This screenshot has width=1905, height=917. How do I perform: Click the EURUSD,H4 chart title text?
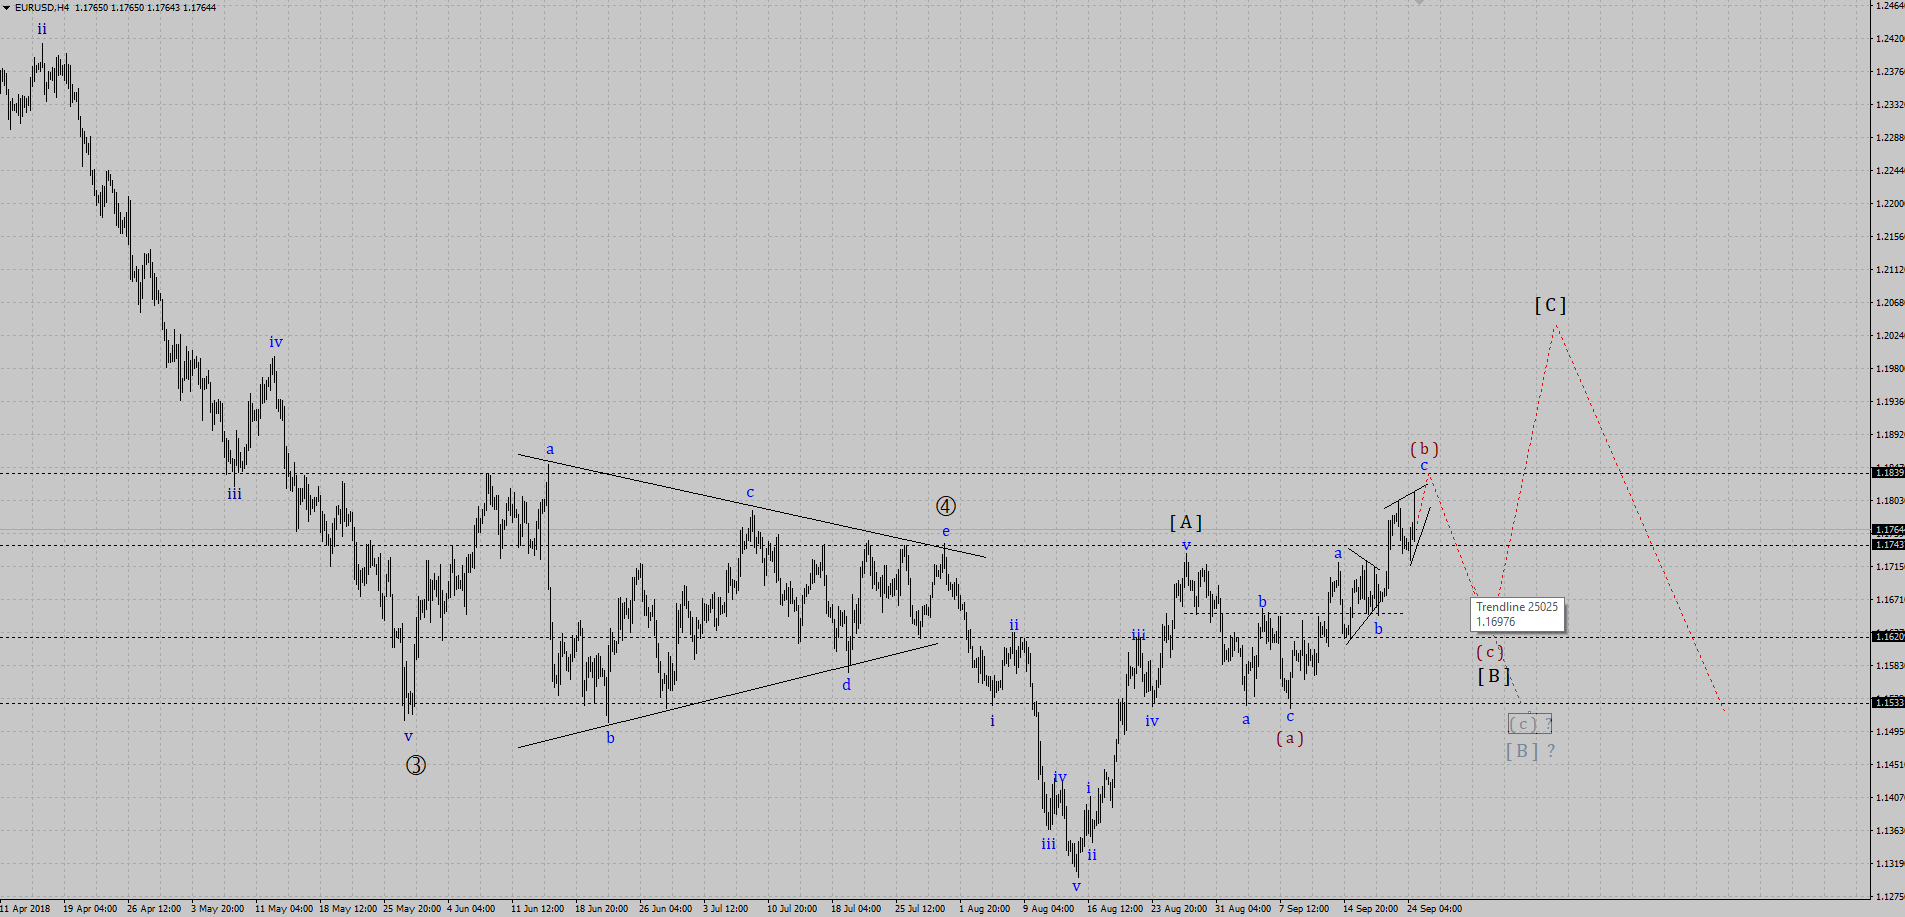(42, 8)
